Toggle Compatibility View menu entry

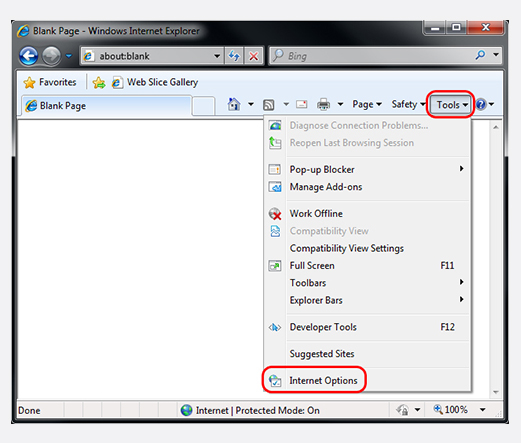pos(367,231)
